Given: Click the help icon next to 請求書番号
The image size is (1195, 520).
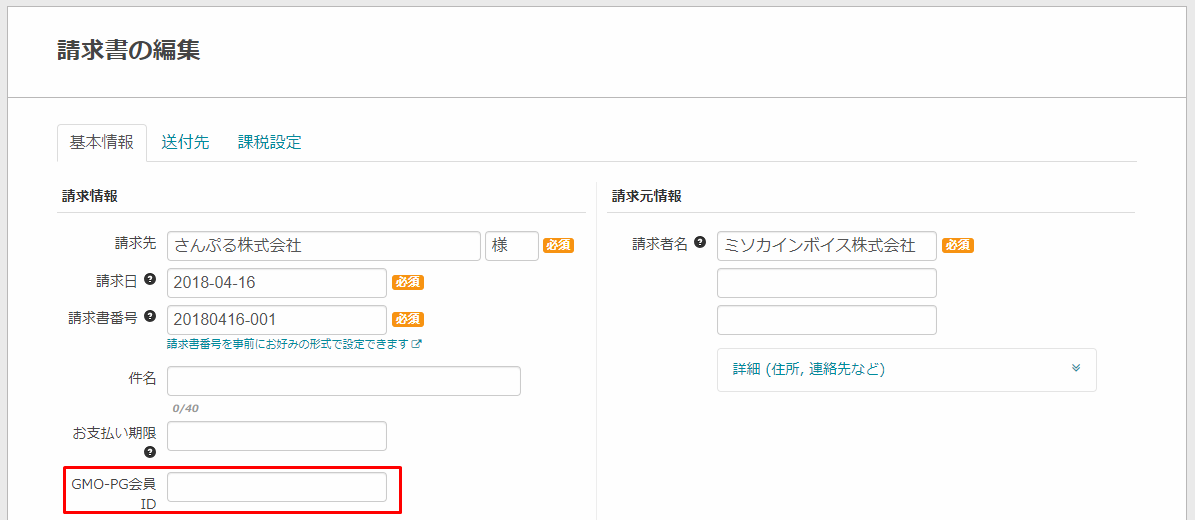Looking at the screenshot, I should pyautogui.click(x=150, y=316).
